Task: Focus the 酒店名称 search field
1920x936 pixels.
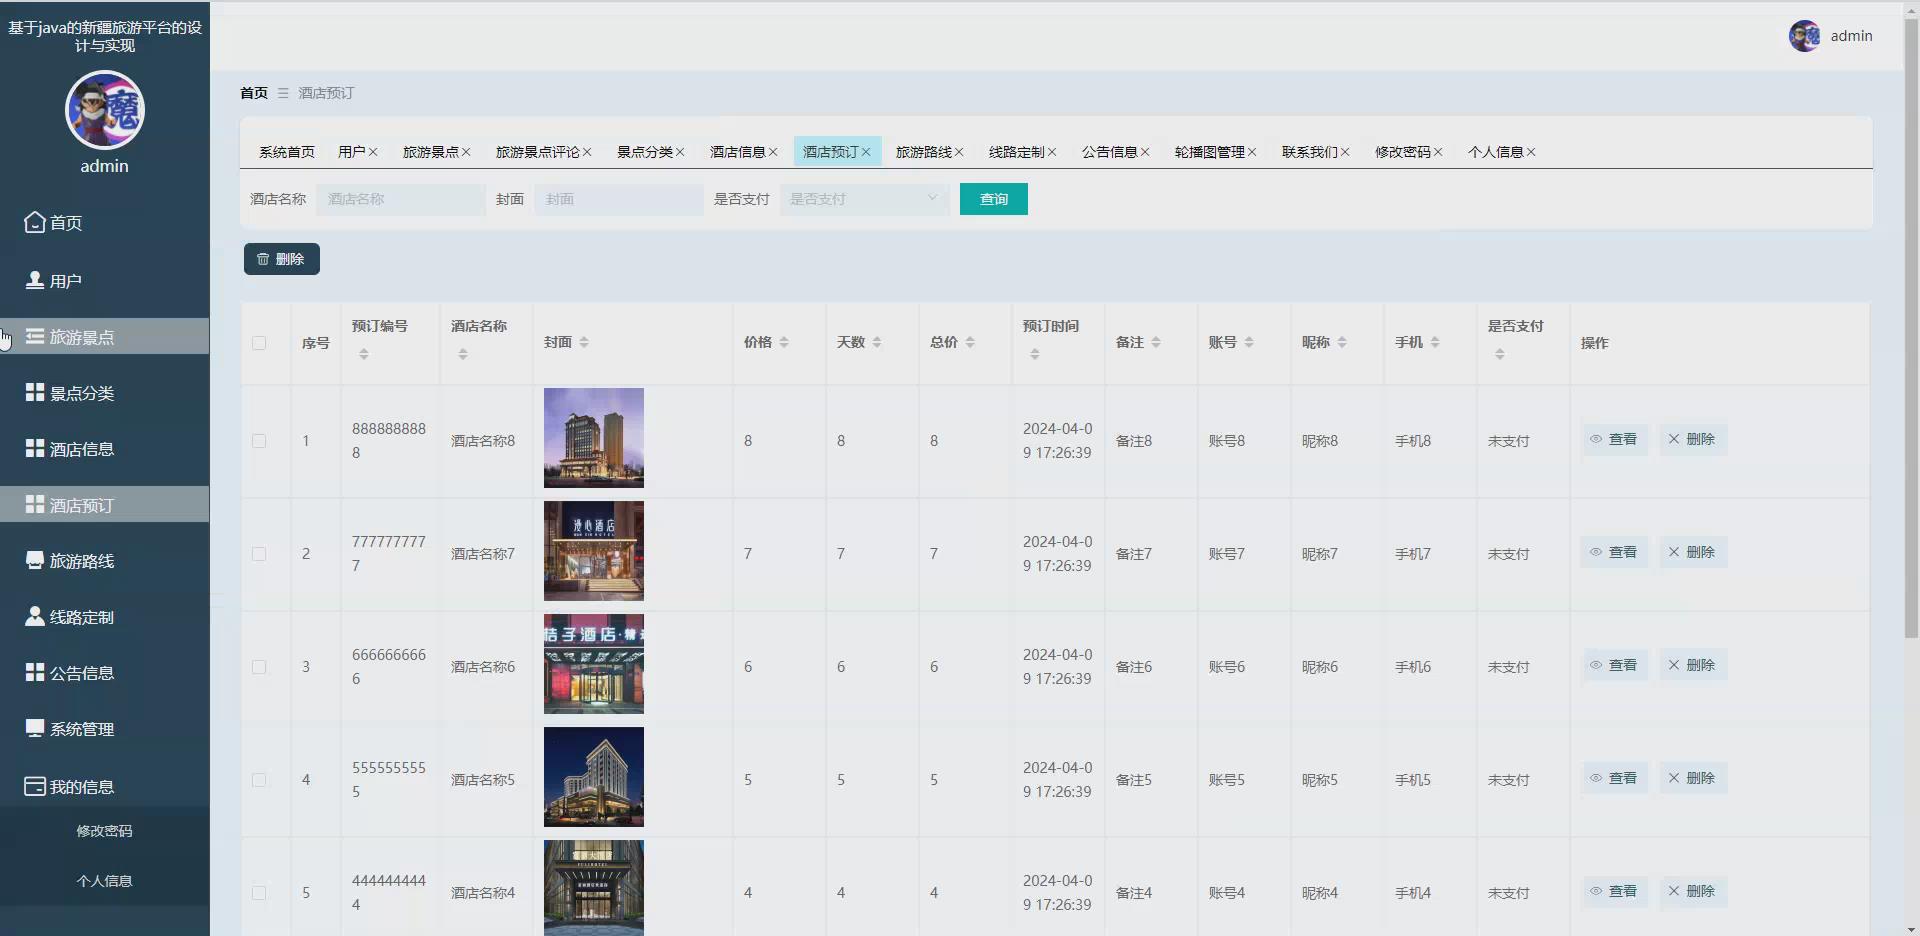Action: (401, 199)
